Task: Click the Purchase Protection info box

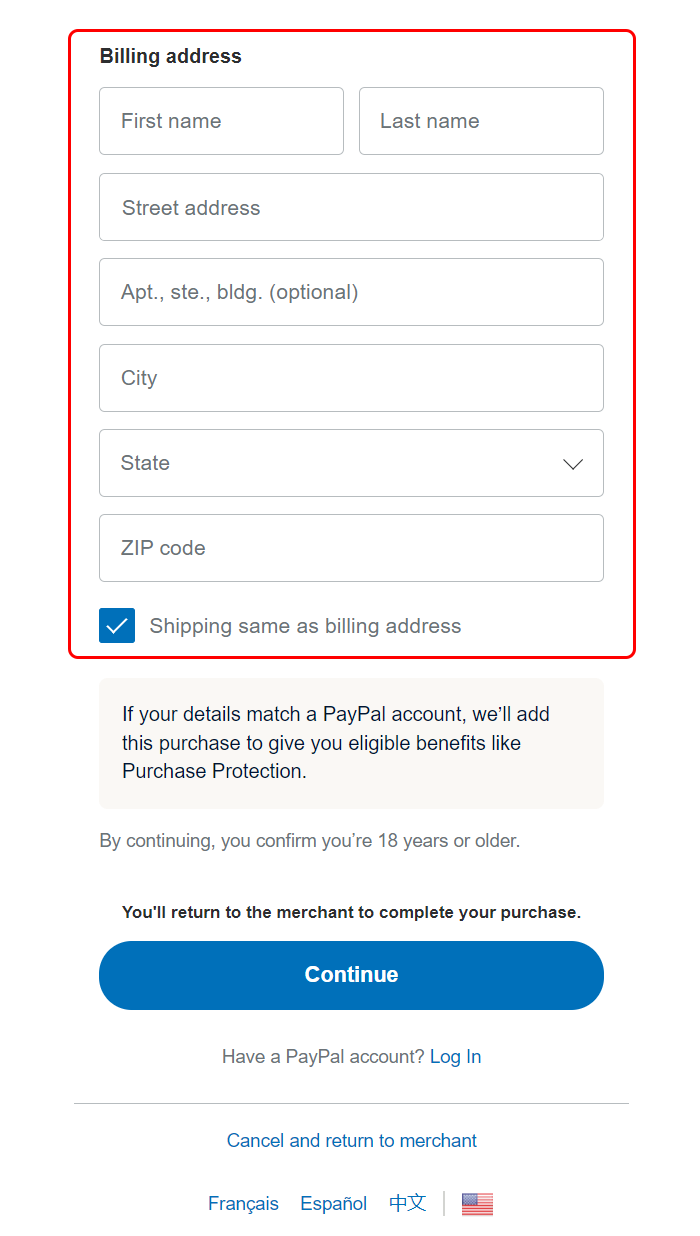Action: click(351, 743)
